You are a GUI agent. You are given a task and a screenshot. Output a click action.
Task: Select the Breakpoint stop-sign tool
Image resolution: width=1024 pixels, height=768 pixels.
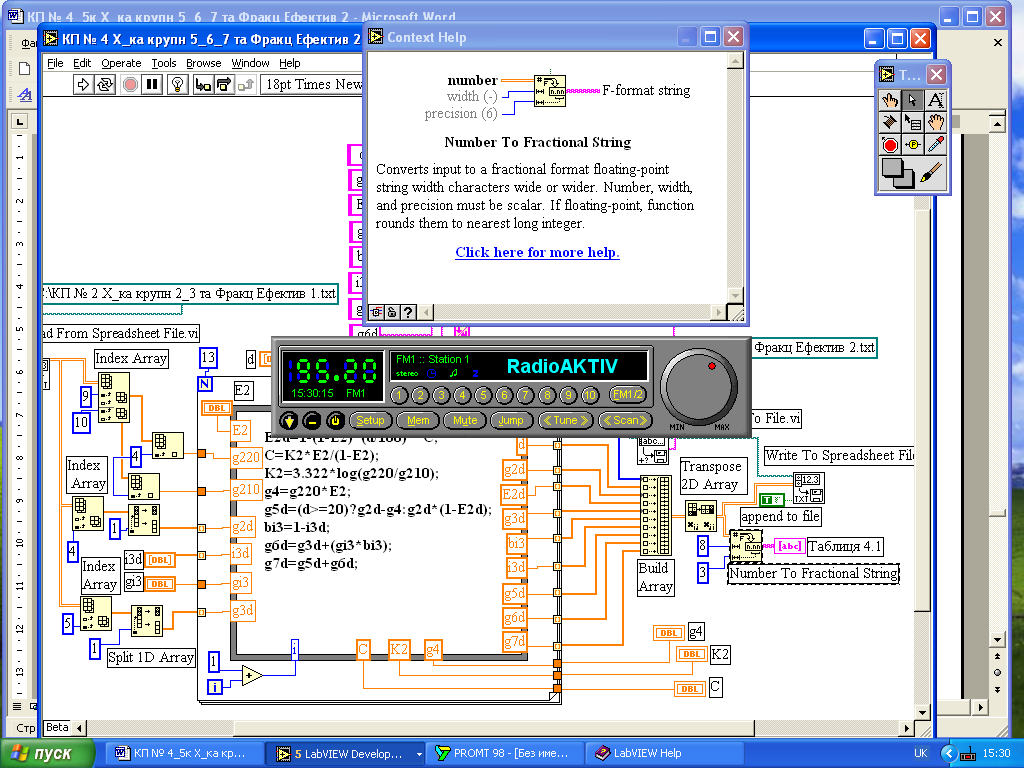click(x=889, y=144)
